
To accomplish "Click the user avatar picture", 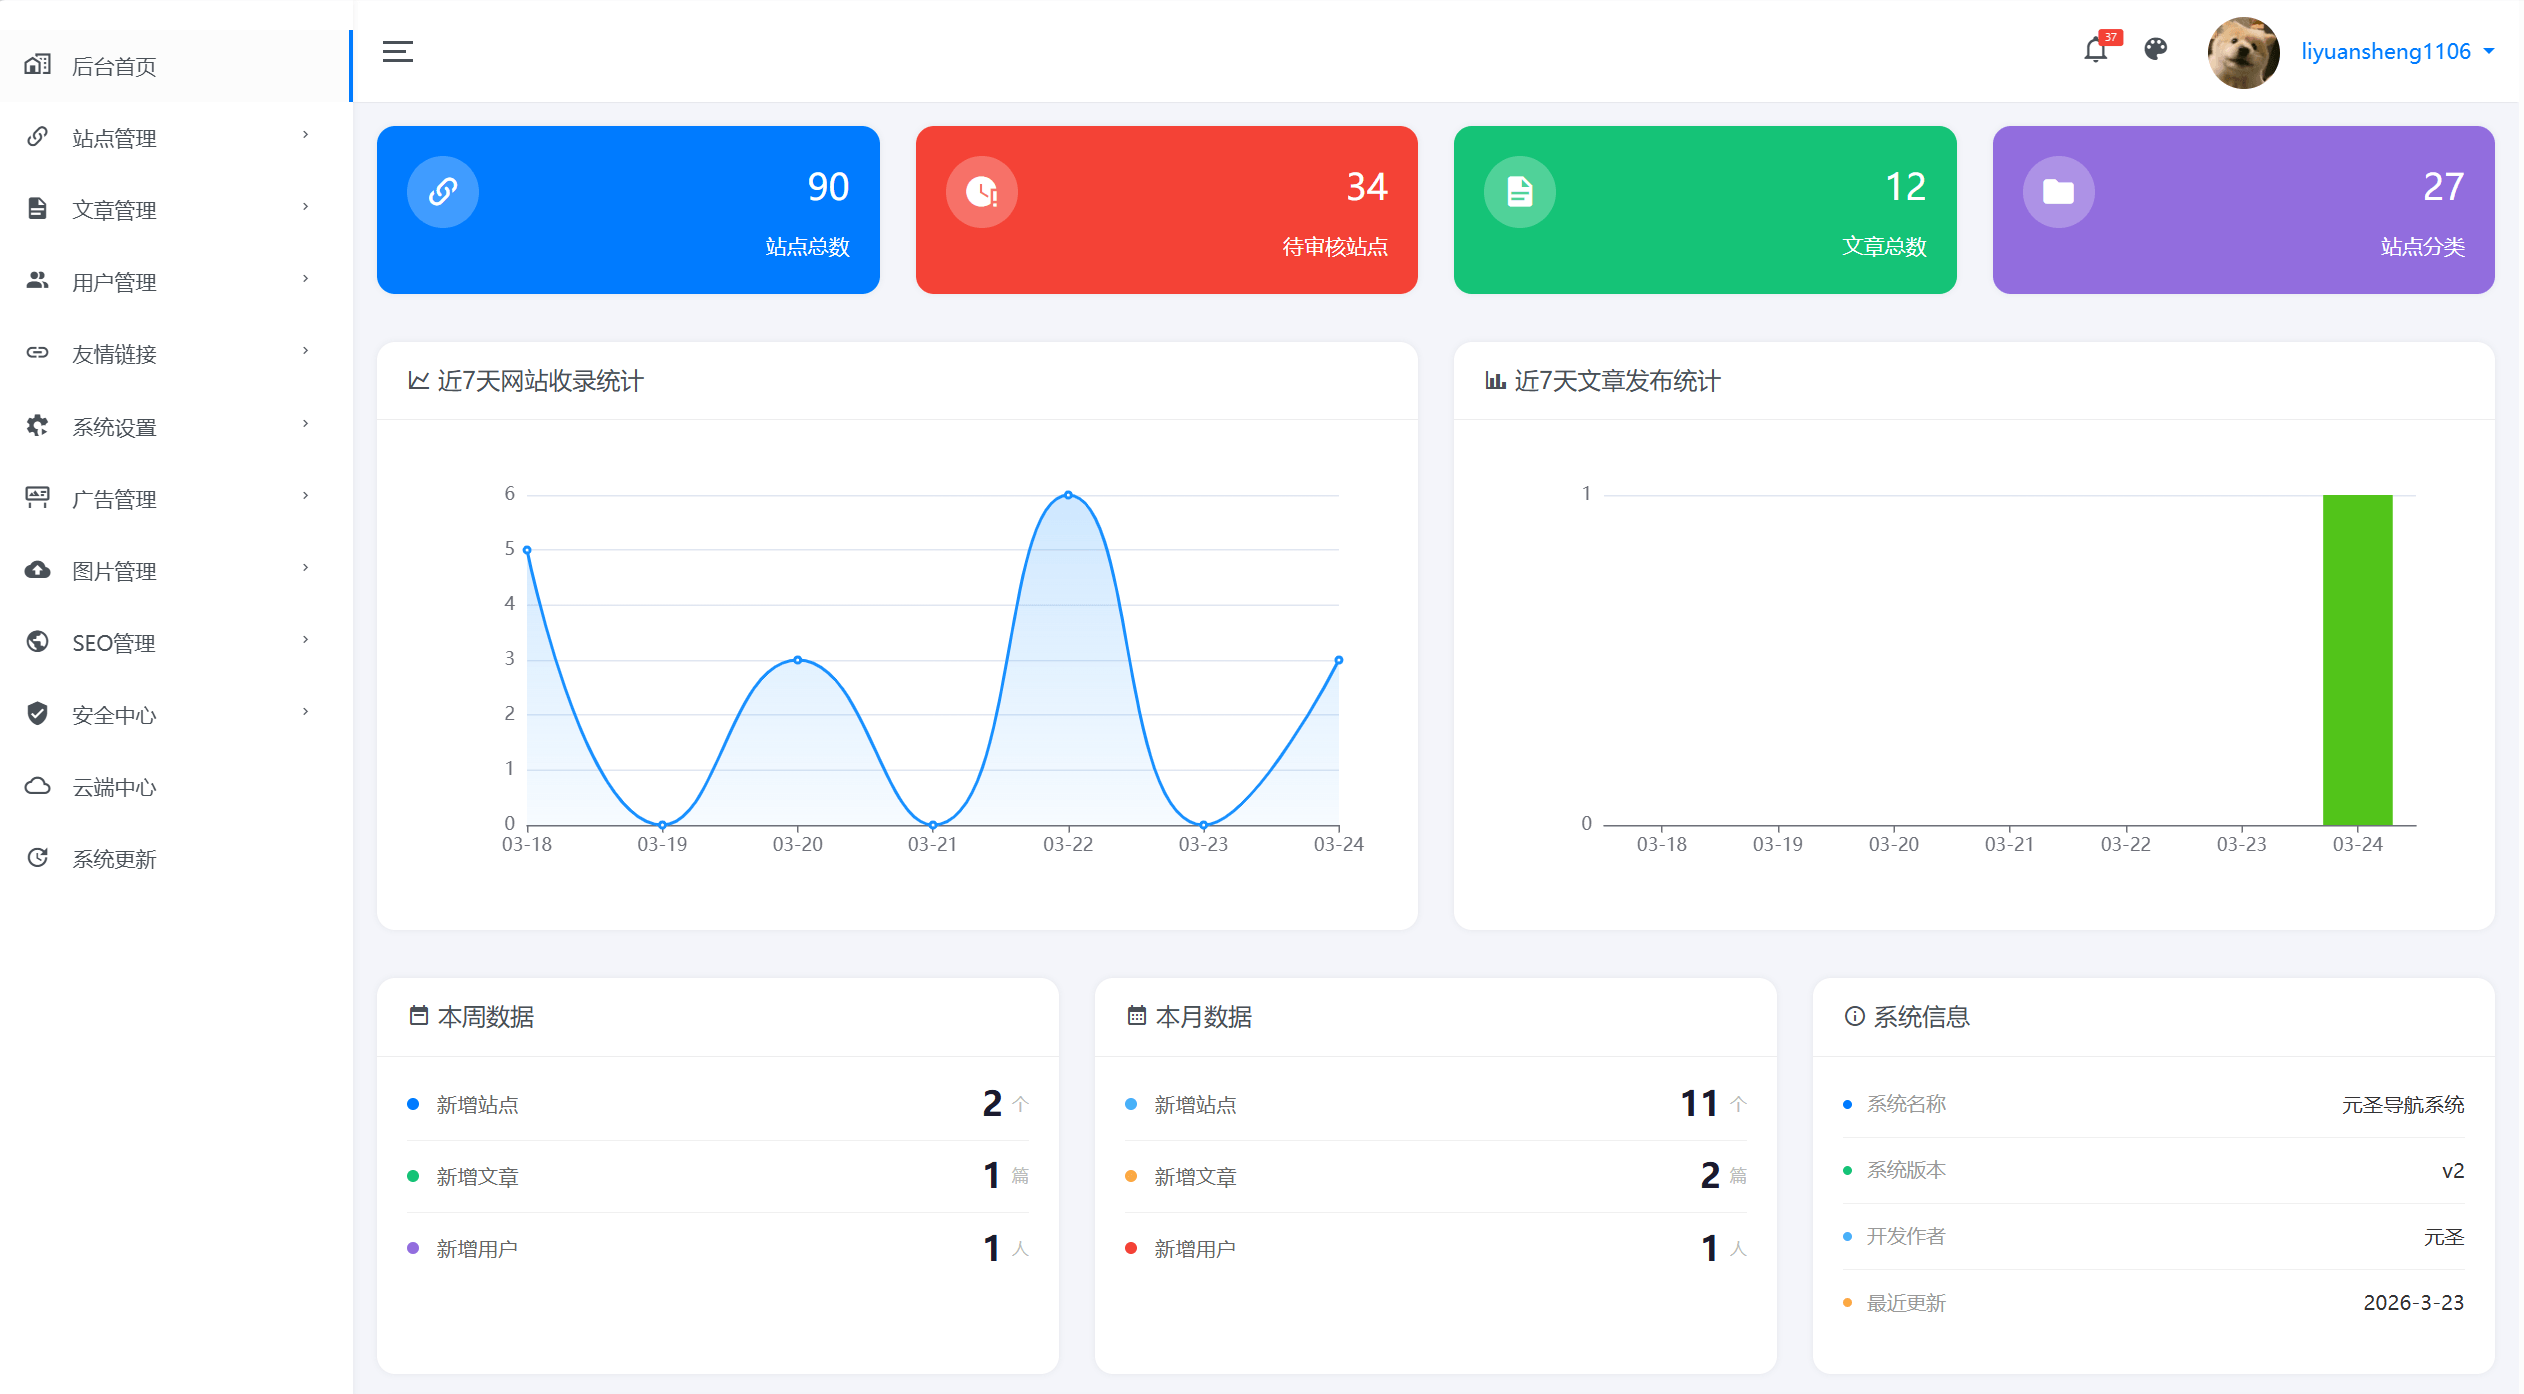I will click(2243, 53).
